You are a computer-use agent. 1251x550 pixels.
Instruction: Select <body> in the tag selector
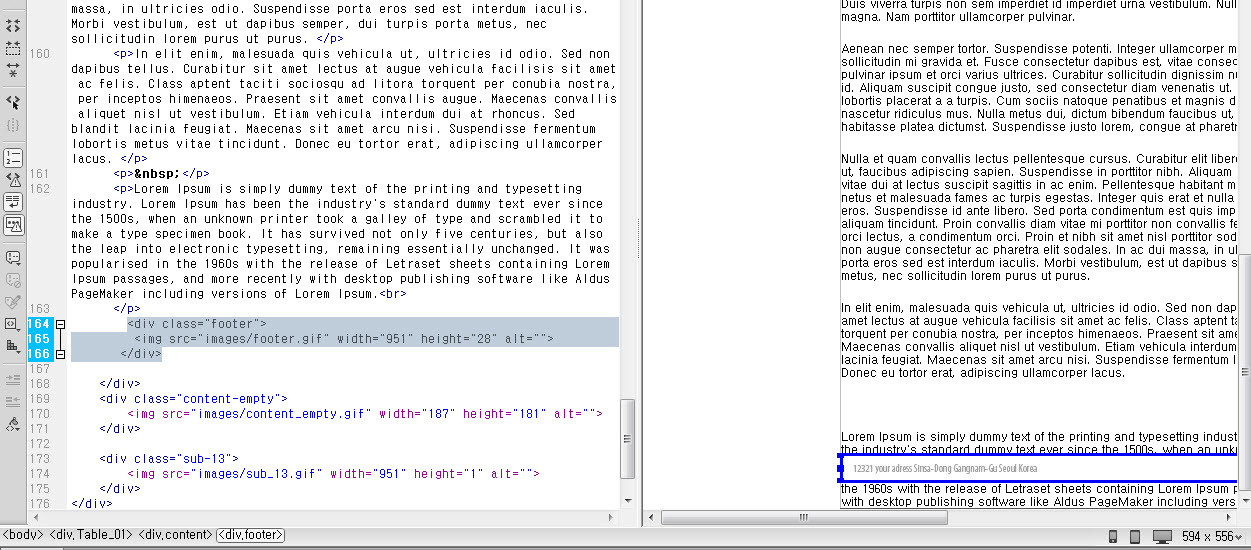click(x=24, y=535)
